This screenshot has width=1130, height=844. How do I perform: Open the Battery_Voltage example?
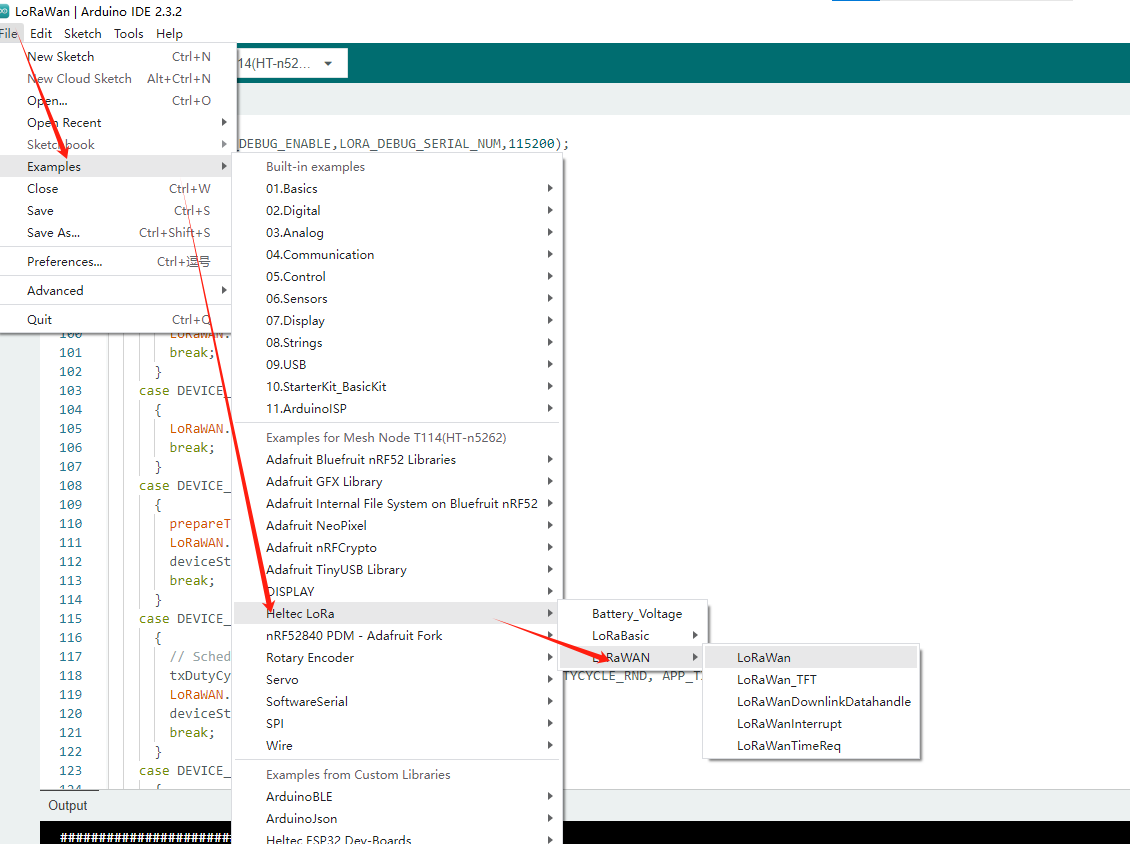click(x=636, y=614)
